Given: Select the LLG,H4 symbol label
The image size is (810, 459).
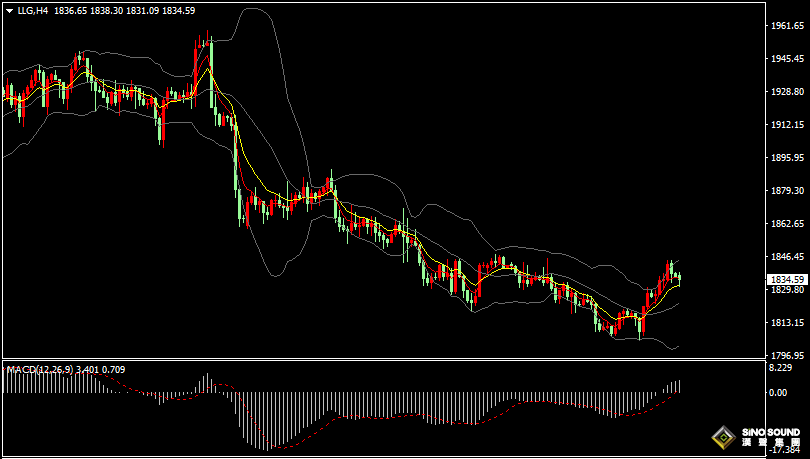Looking at the screenshot, I should pos(32,10).
